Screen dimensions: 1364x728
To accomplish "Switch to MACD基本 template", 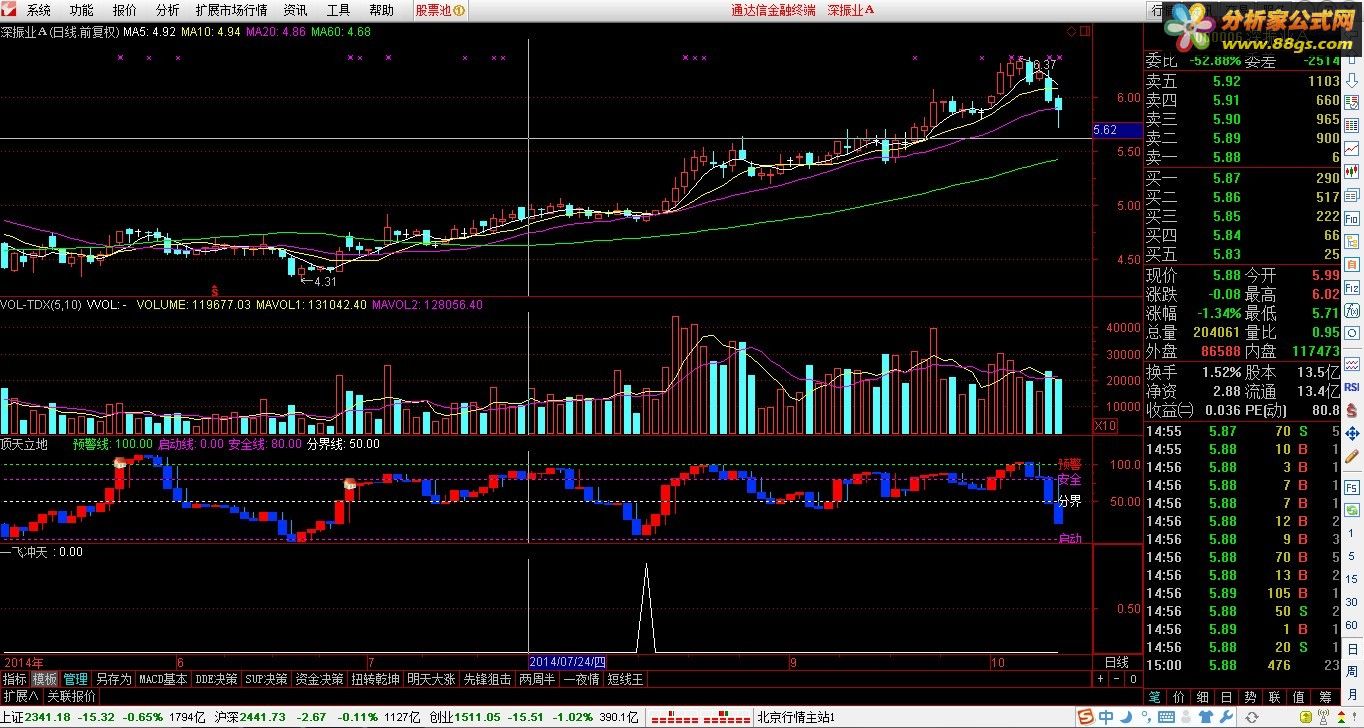I will coord(163,678).
